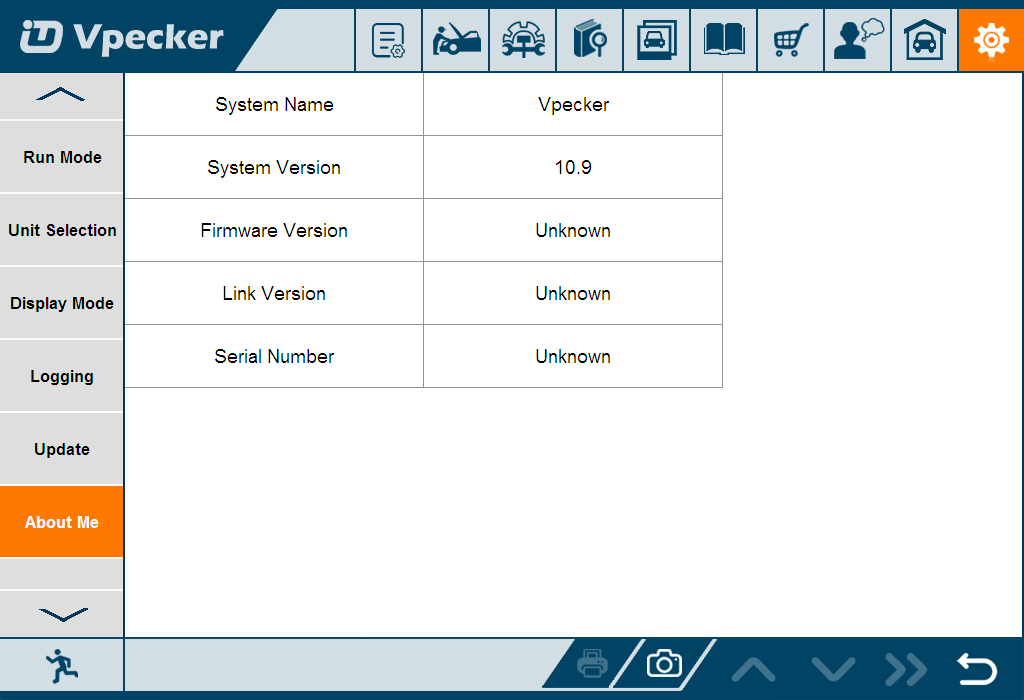Open the user feedback speech bubble icon
1024x700 pixels.
tap(857, 40)
